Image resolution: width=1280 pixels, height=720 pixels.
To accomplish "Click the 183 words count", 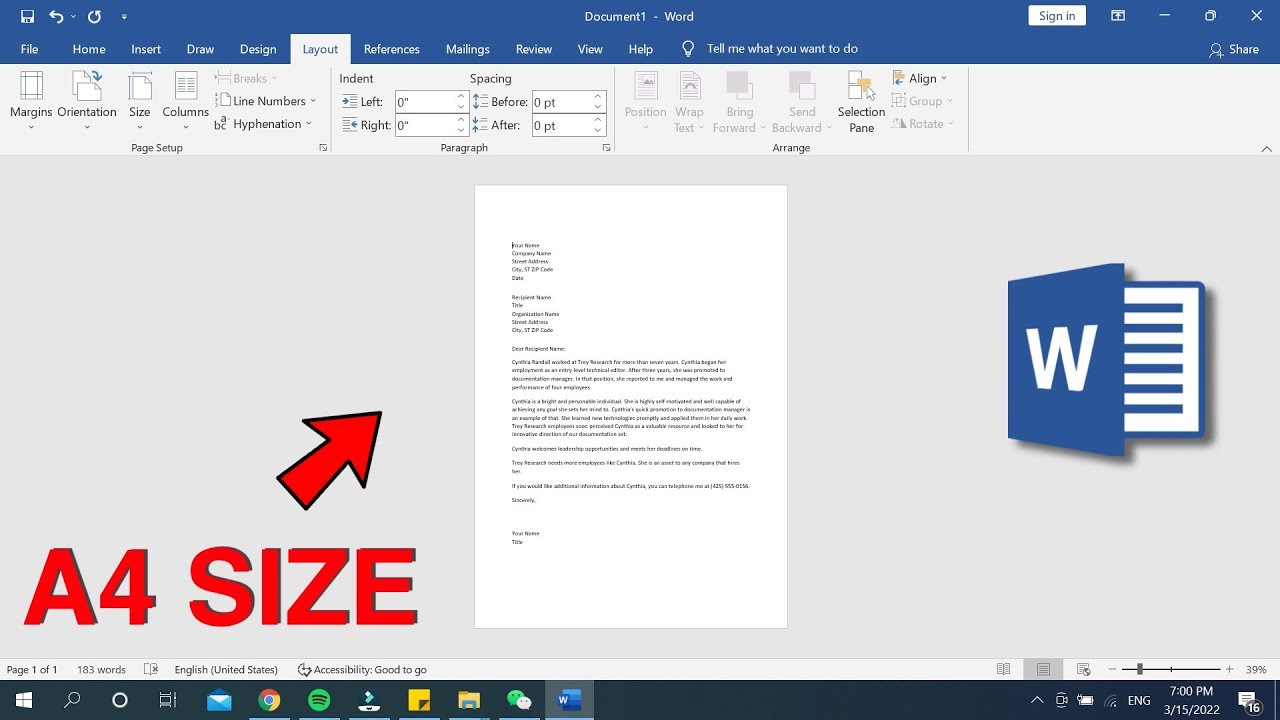I will (101, 670).
